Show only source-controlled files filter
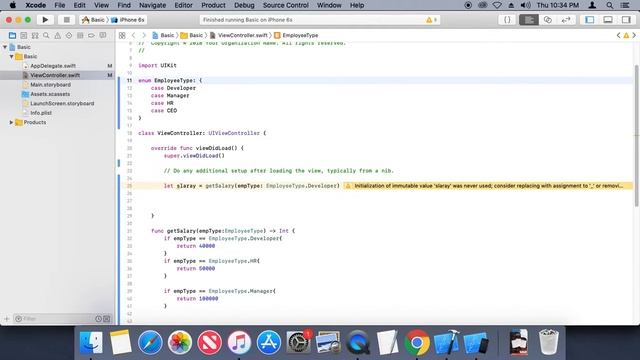The image size is (640, 360). point(107,319)
